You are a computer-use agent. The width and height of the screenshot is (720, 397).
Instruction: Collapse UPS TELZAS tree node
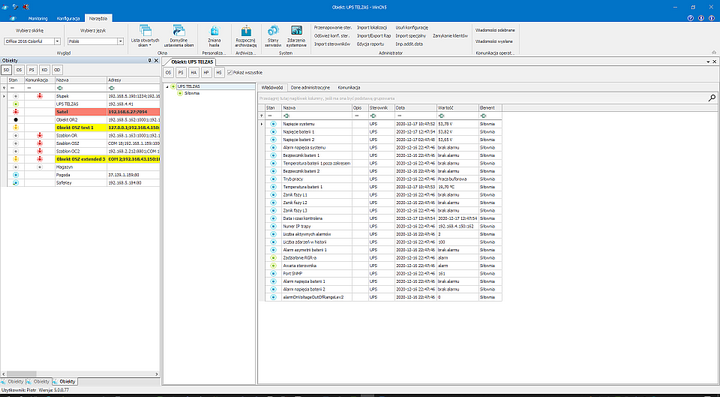click(x=168, y=86)
